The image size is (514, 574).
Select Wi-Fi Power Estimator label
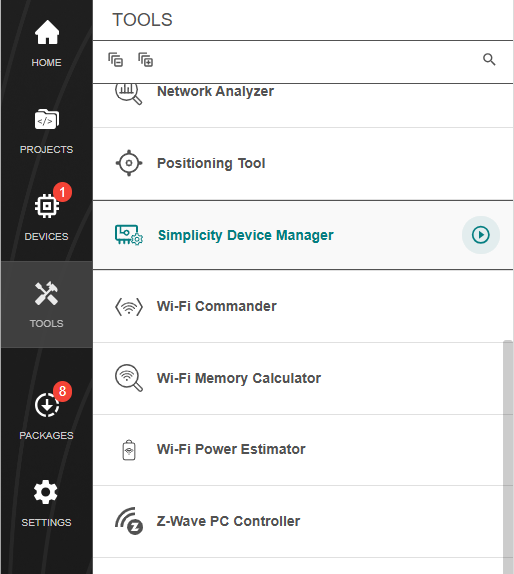tap(231, 449)
